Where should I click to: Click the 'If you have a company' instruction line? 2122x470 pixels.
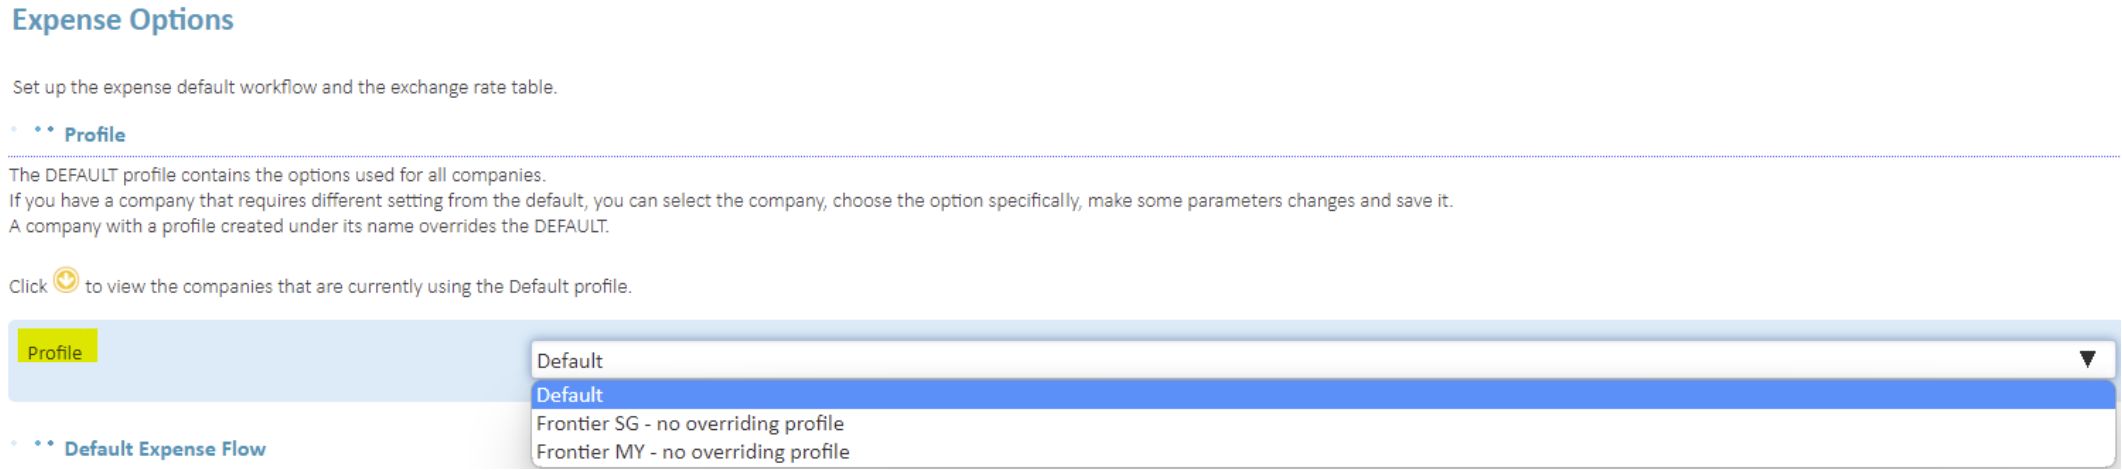click(730, 200)
